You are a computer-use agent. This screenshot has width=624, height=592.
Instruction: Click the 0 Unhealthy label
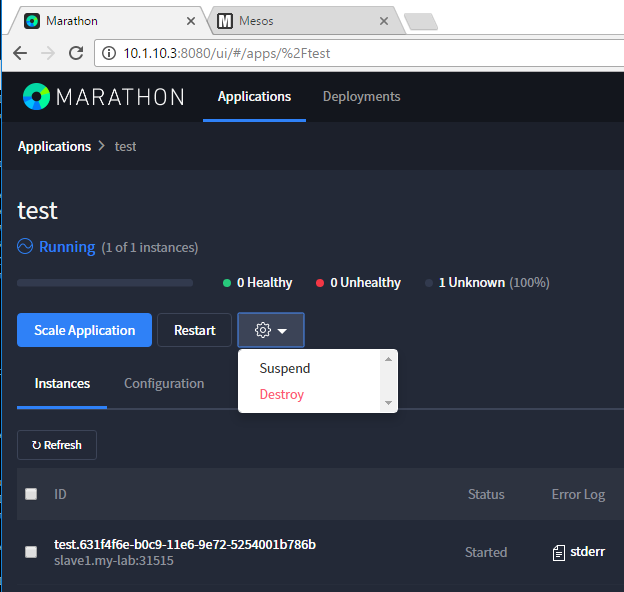365,282
